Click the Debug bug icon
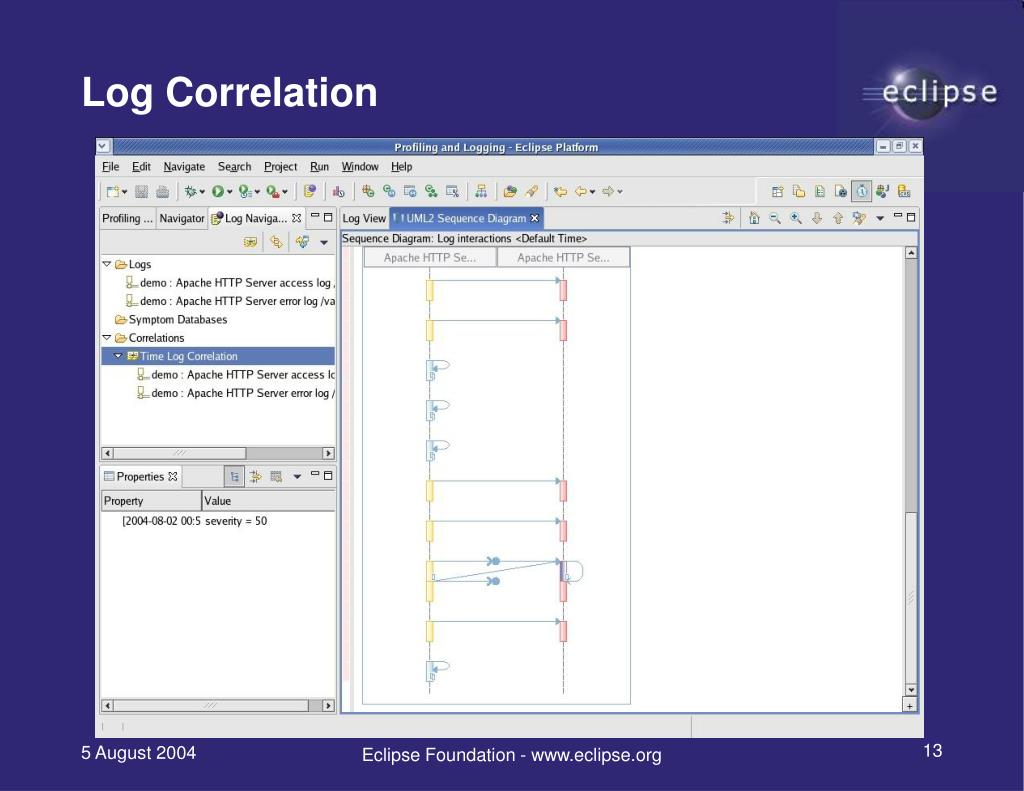Image resolution: width=1024 pixels, height=791 pixels. [190, 191]
